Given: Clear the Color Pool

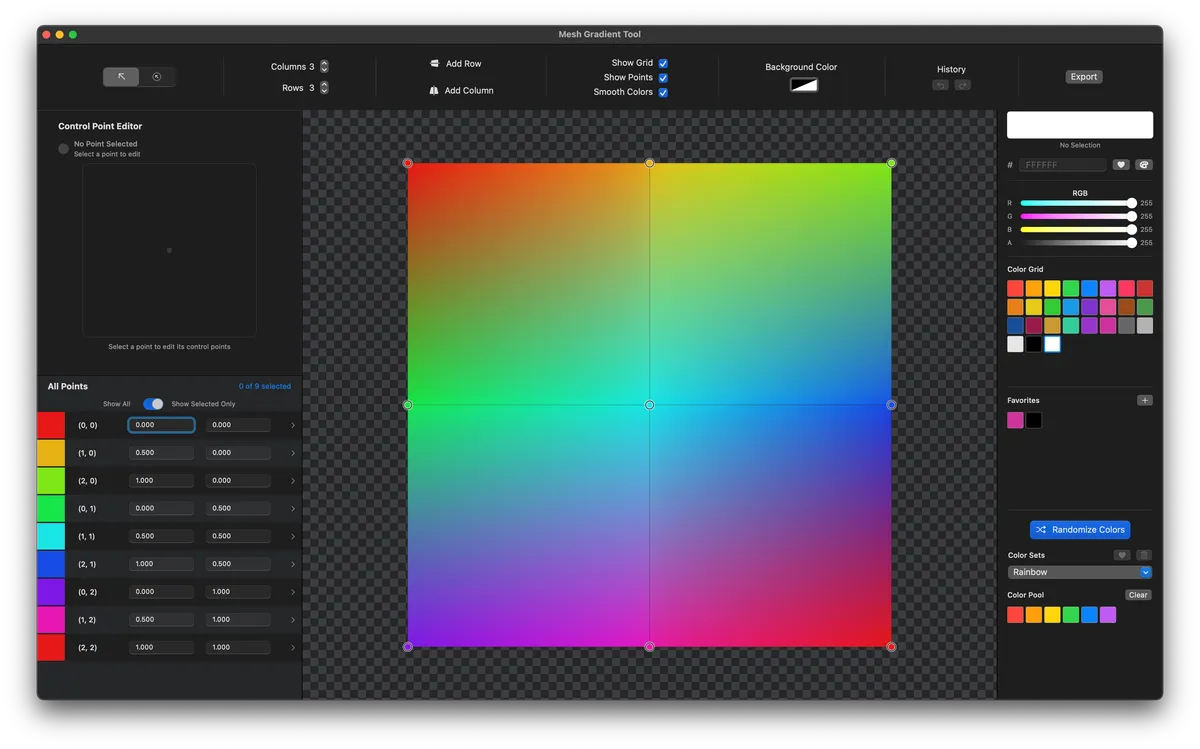Looking at the screenshot, I should [1138, 595].
